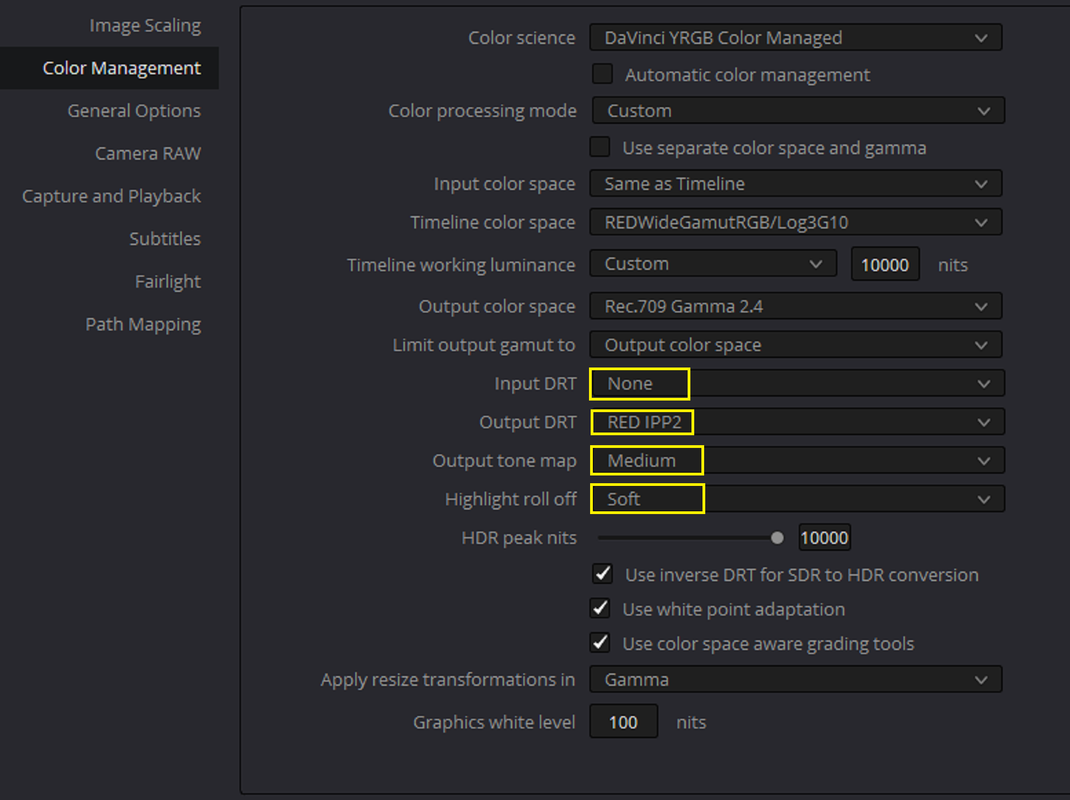Open the Input color space dropdown
This screenshot has width=1070, height=800.
coord(796,184)
